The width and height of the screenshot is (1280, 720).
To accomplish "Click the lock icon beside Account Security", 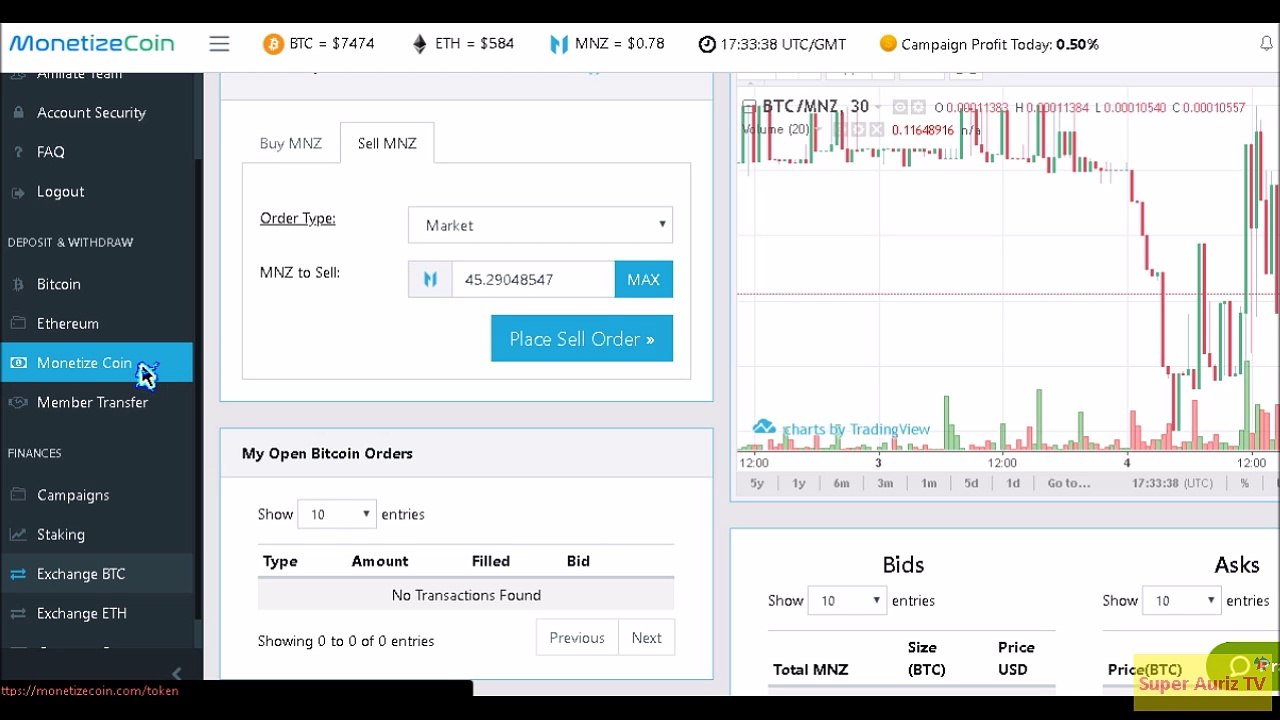I will (x=18, y=113).
